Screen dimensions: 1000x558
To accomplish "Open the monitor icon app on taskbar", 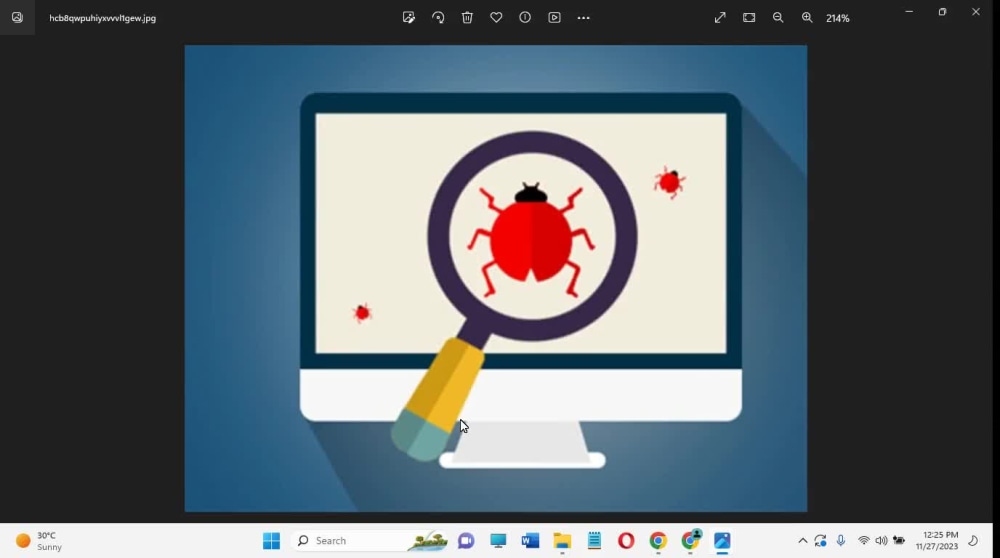I will coord(498,541).
